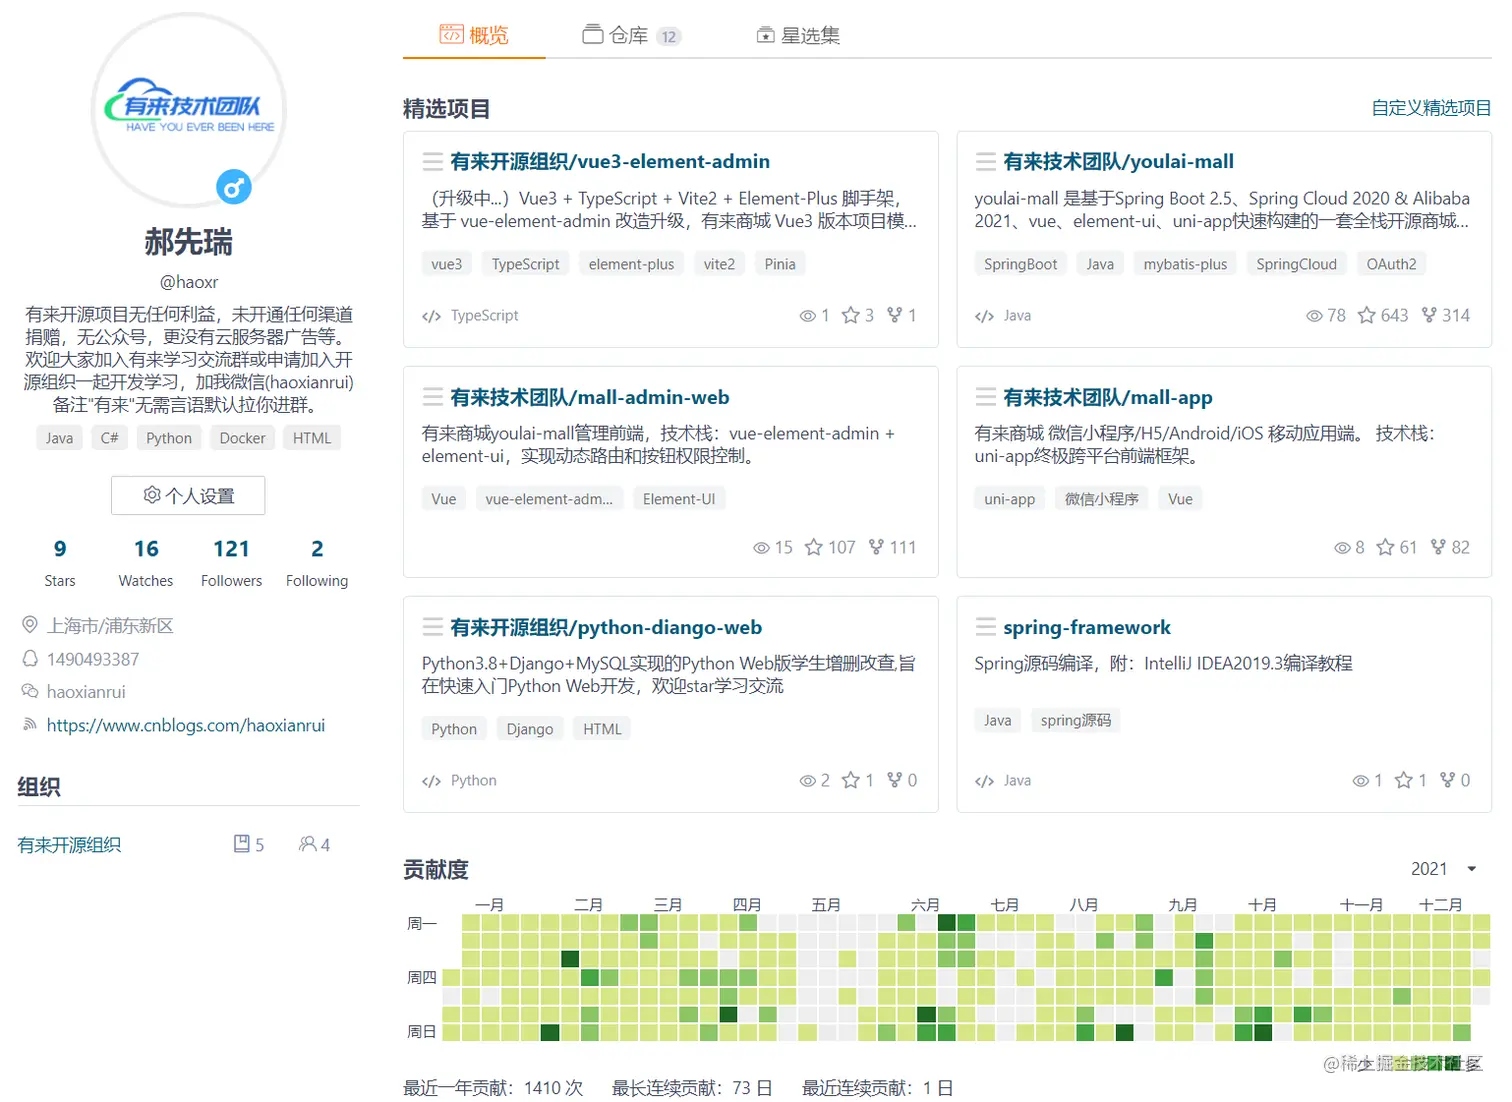Click the star icon on youlai-mall card
The width and height of the screenshot is (1512, 1102).
click(x=1366, y=315)
